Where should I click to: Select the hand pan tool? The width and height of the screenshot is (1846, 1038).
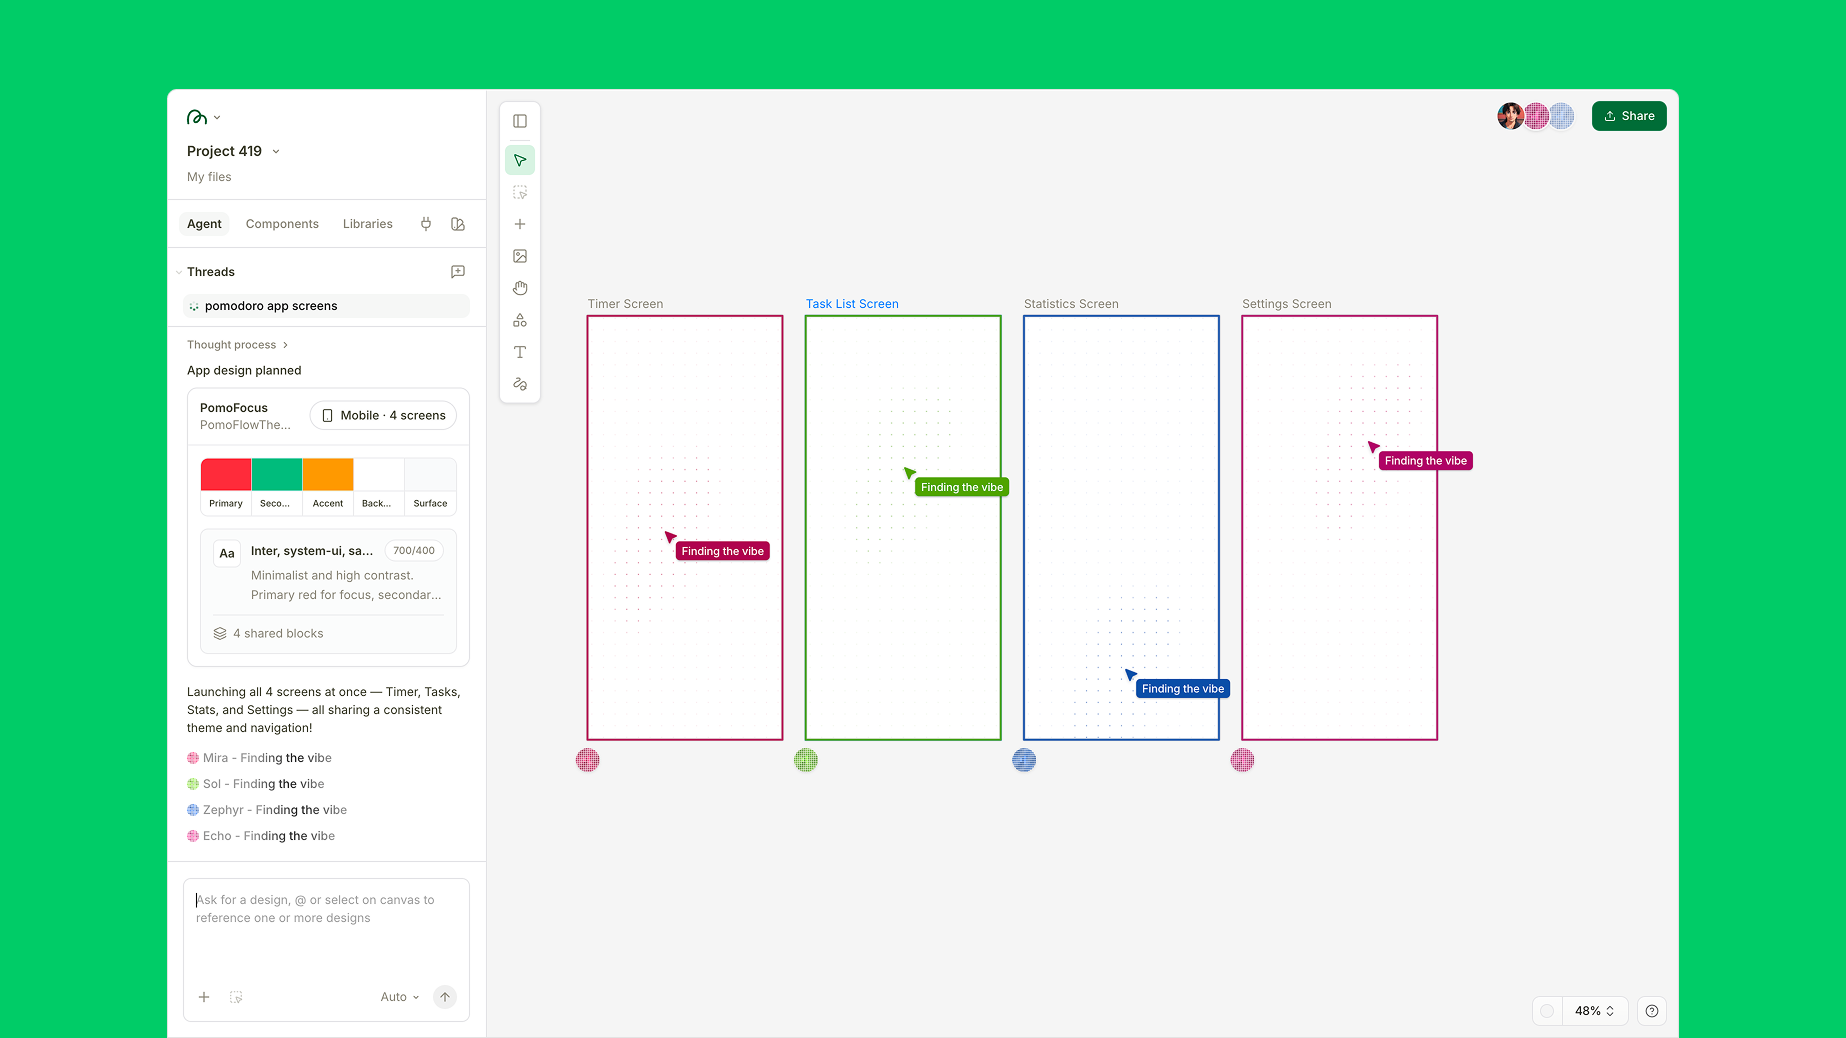[520, 288]
